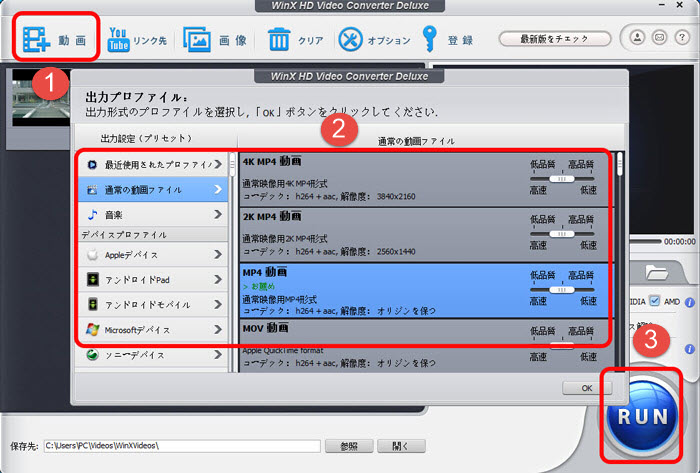Click the クリア trash can icon
The image size is (700, 473).
tap(279, 39)
